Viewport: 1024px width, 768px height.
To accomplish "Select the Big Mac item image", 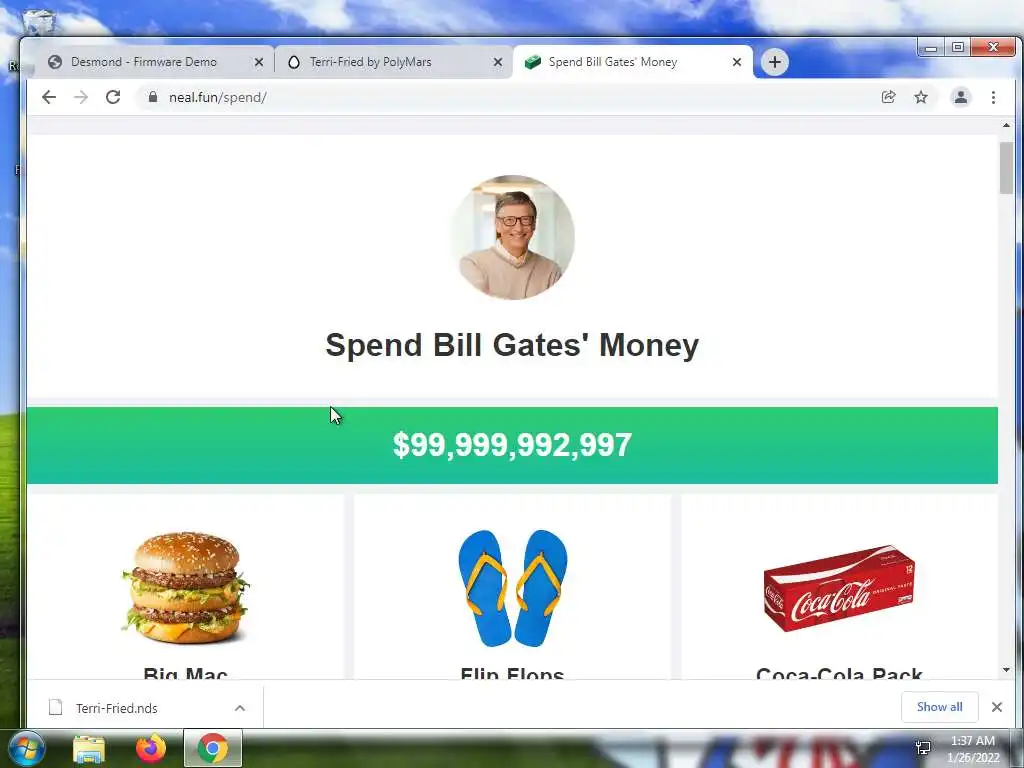I will [185, 588].
